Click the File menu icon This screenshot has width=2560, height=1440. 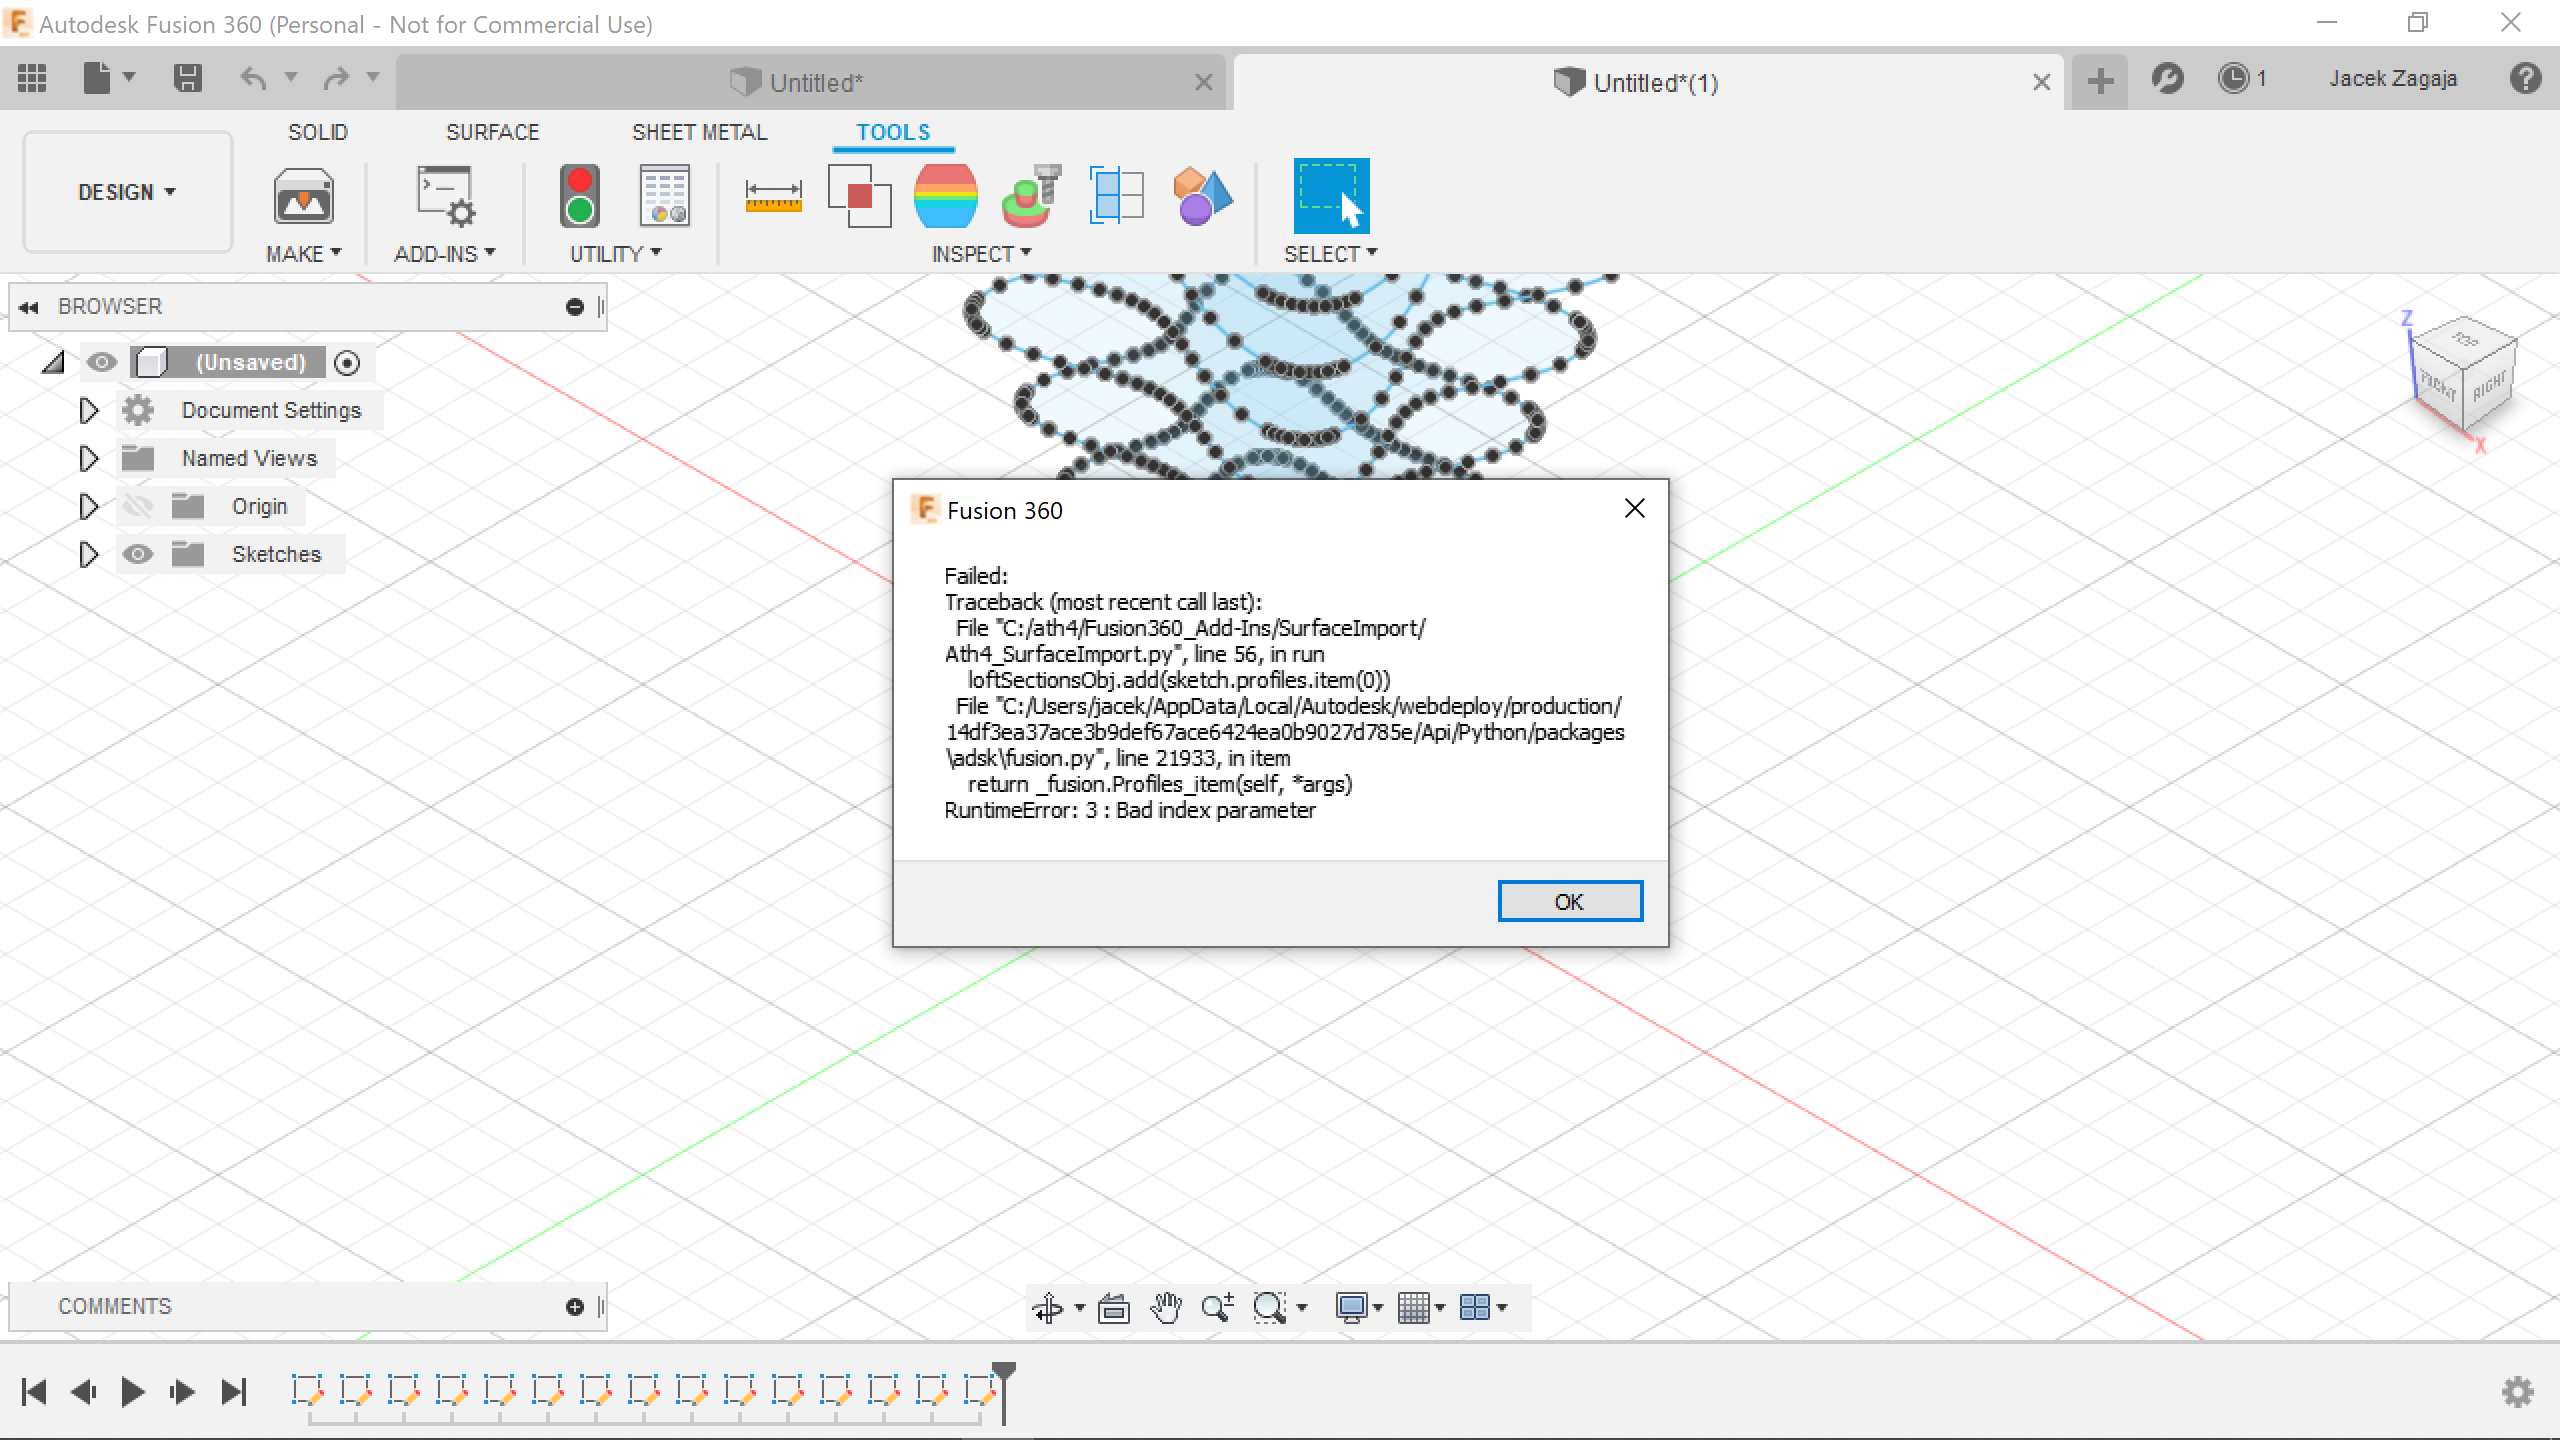point(97,78)
